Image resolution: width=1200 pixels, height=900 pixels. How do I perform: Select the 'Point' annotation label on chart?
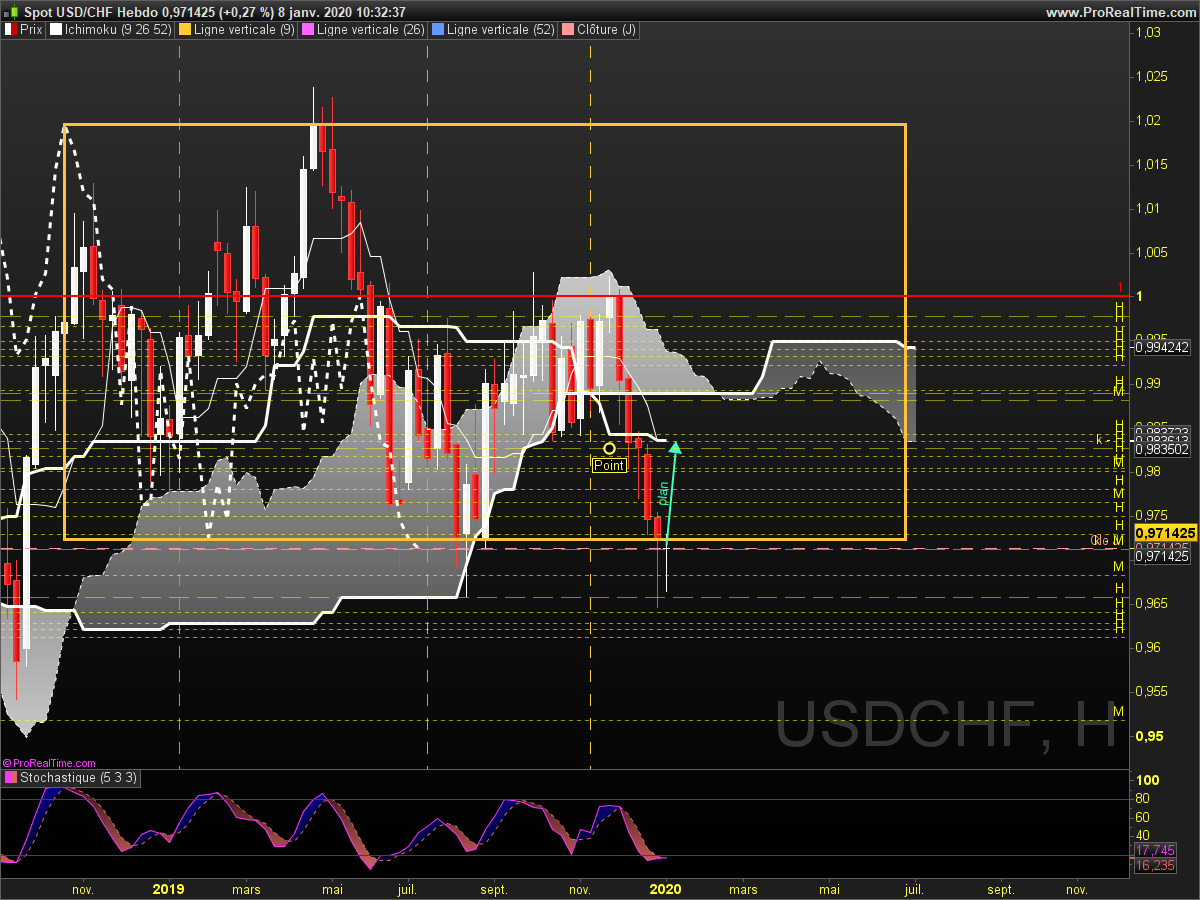[x=609, y=465]
